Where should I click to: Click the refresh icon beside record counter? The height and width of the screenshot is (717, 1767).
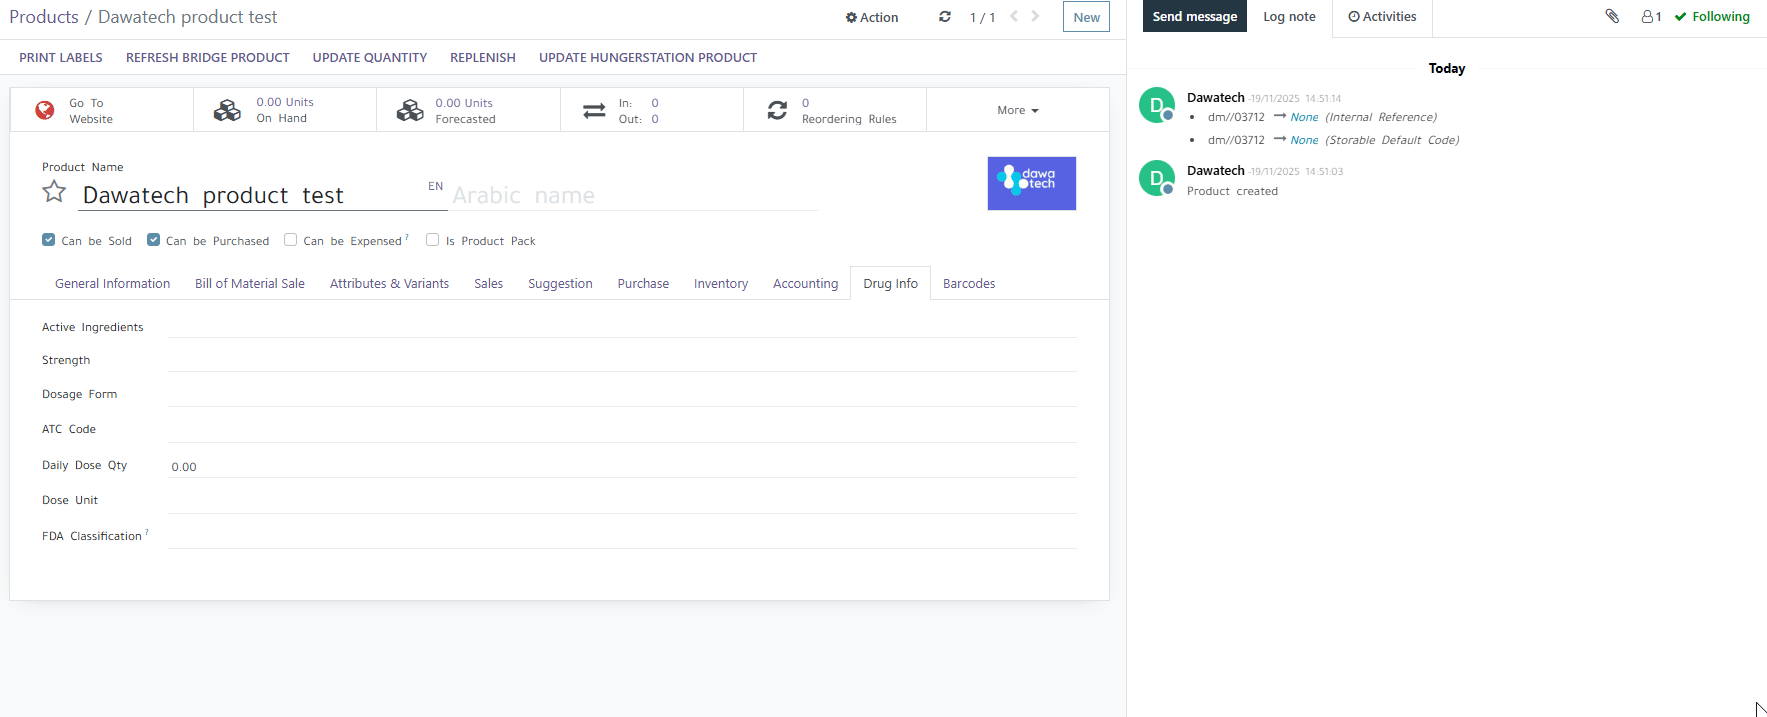pos(945,17)
